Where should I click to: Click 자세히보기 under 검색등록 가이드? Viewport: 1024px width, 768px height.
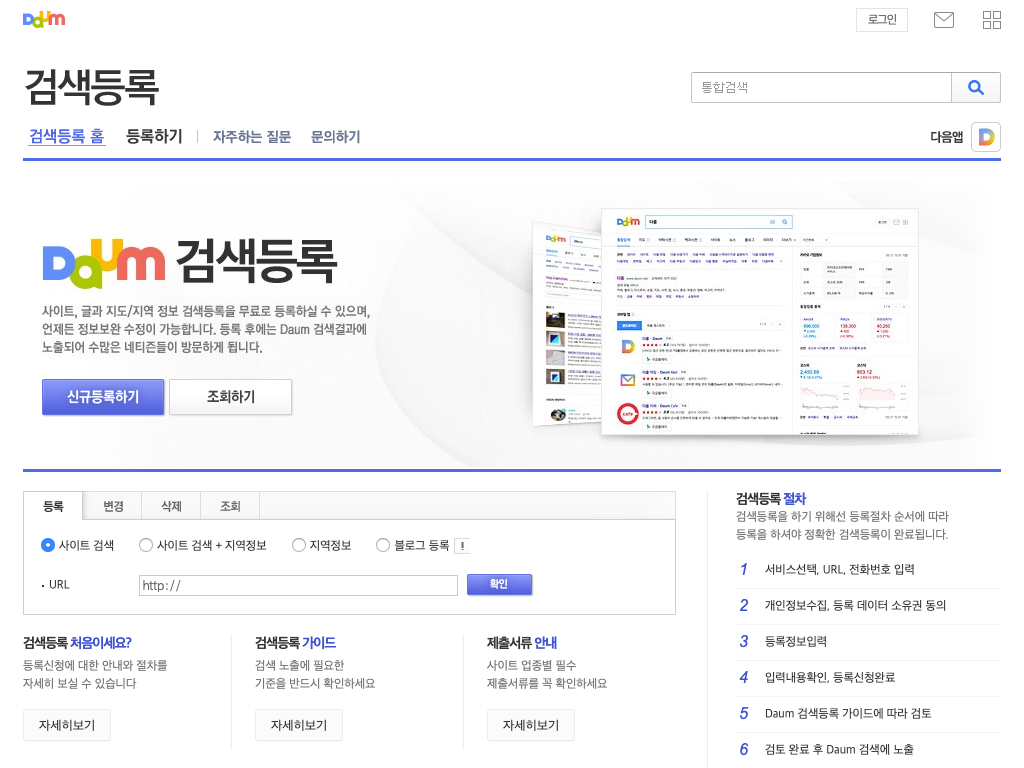click(298, 725)
